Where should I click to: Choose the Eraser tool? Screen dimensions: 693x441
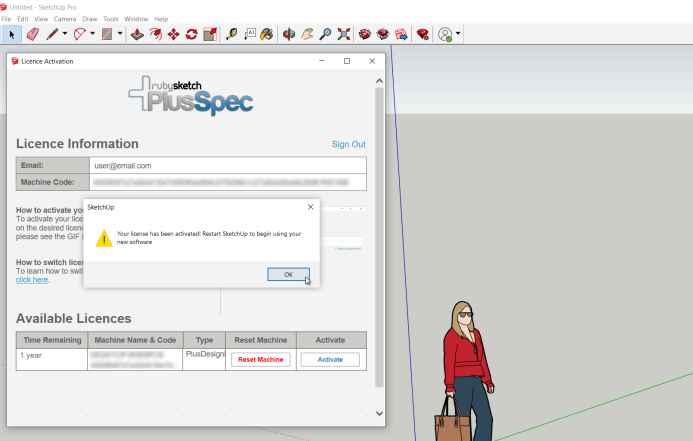(33, 34)
